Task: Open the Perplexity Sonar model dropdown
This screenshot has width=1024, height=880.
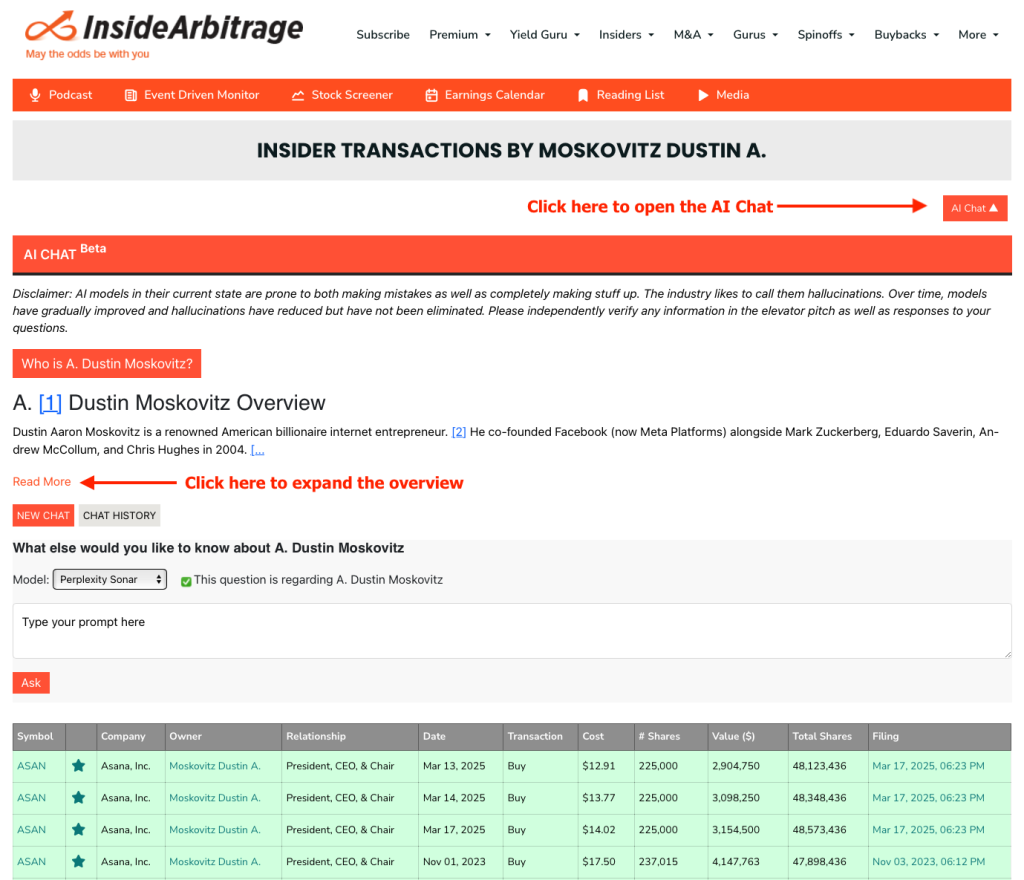Action: point(110,579)
